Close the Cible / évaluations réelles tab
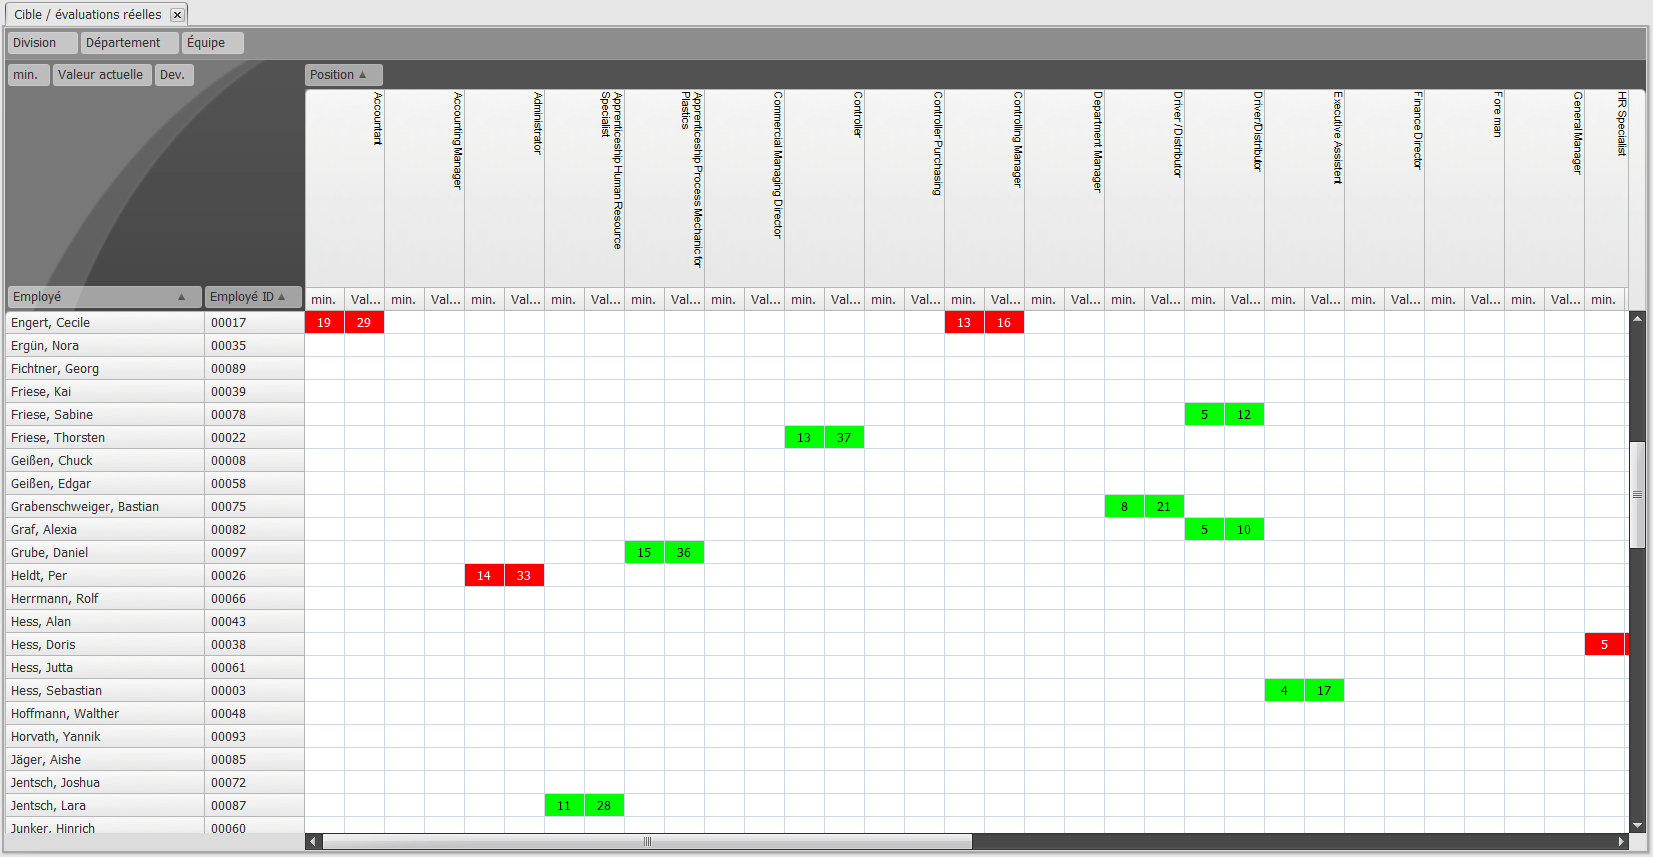This screenshot has height=857, width=1653. tap(177, 15)
